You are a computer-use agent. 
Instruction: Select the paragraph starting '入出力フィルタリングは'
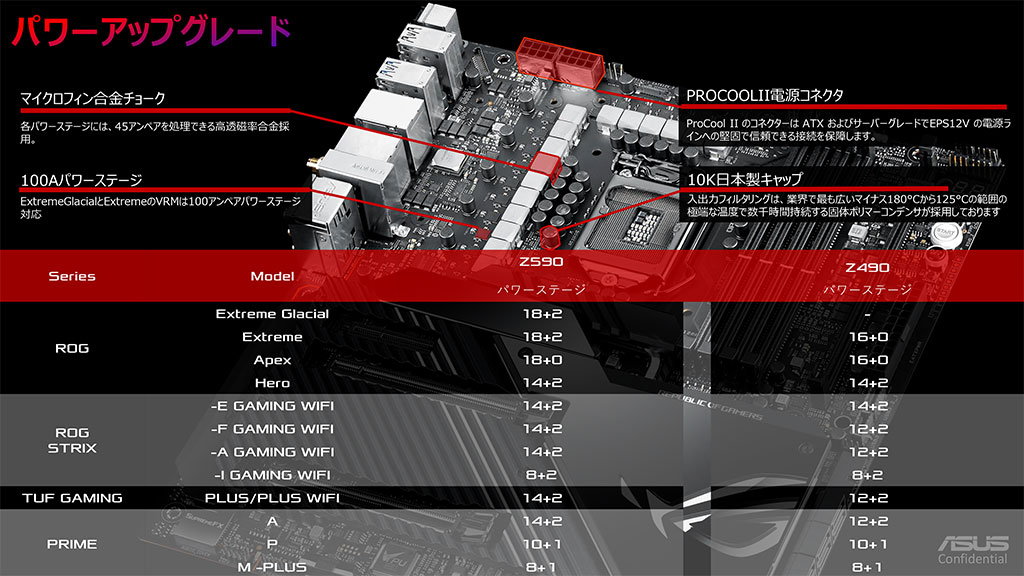tap(846, 205)
